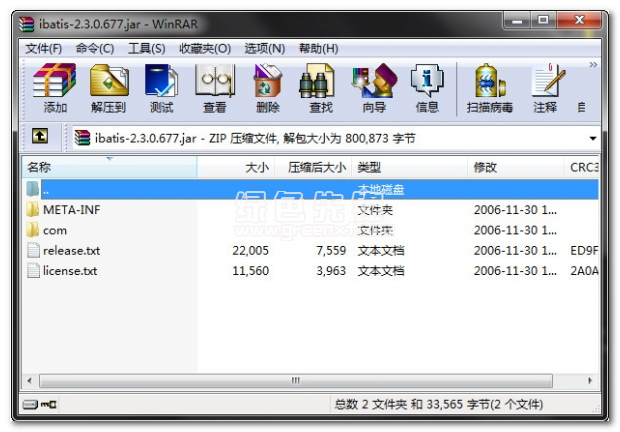Open the 选项(N) menu
The width and height of the screenshot is (620, 432).
tap(264, 48)
